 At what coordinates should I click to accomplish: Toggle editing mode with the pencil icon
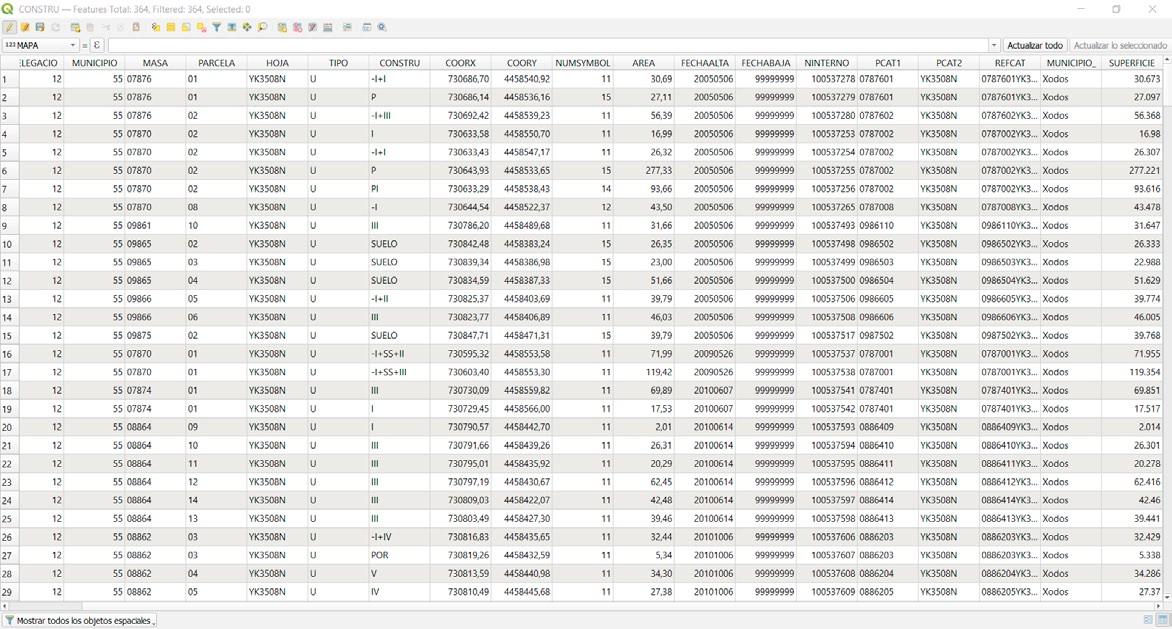pyautogui.click(x=9, y=27)
